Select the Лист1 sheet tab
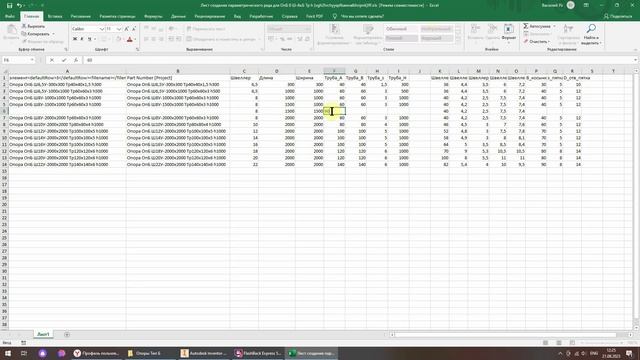 [43, 334]
